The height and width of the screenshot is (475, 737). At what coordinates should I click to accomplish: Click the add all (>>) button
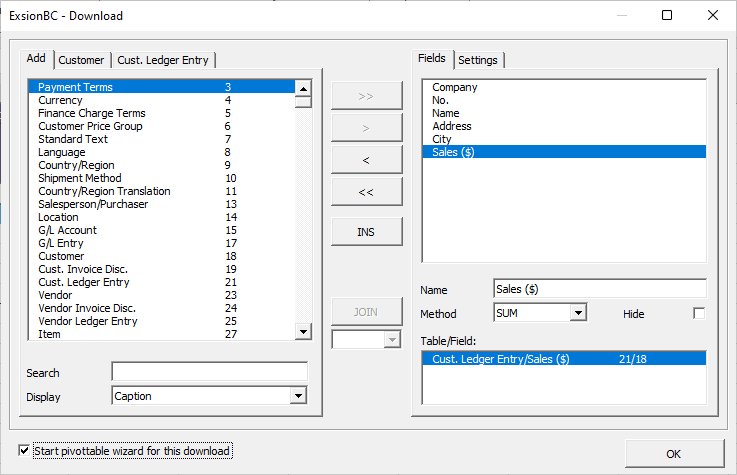(367, 96)
